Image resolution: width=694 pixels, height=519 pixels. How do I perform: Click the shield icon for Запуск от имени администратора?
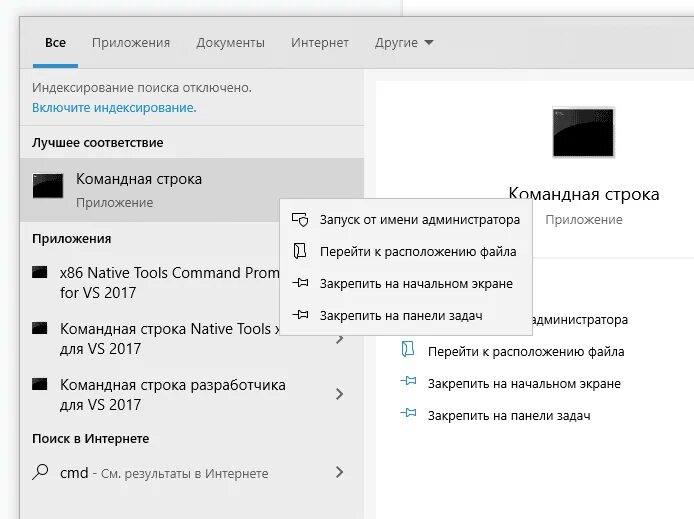pyautogui.click(x=300, y=219)
